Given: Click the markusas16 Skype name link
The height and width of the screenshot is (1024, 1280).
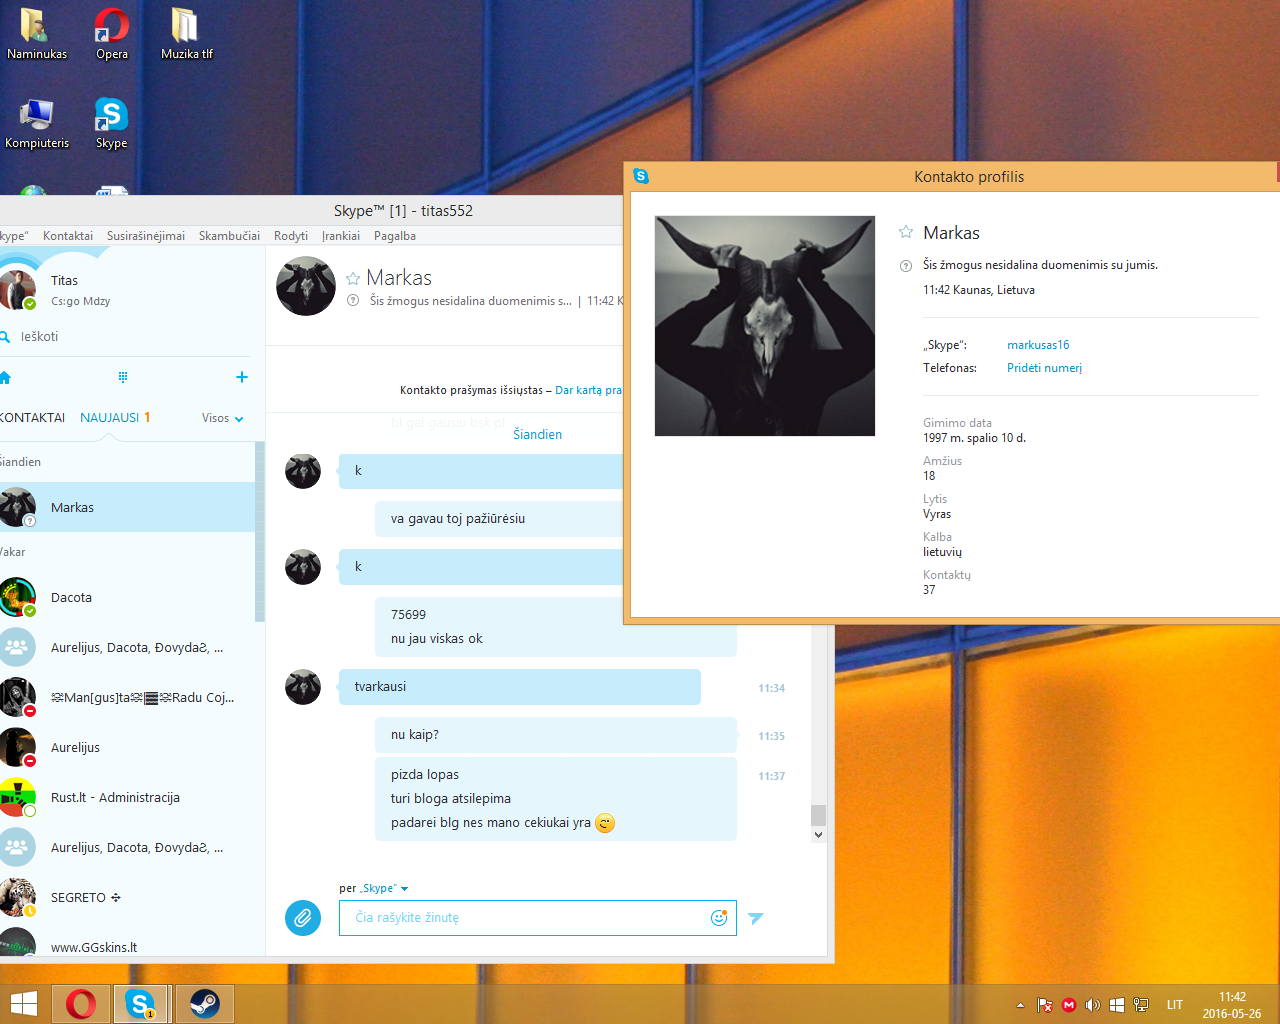Looking at the screenshot, I should point(1038,345).
